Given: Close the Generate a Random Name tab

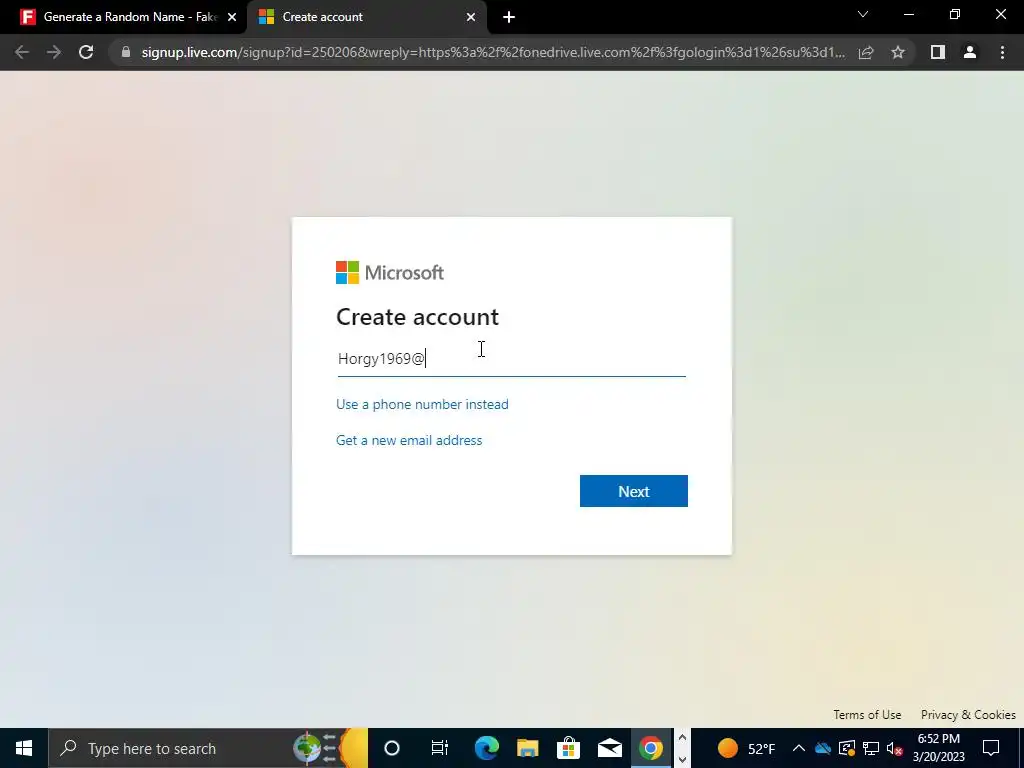Looking at the screenshot, I should (x=232, y=17).
